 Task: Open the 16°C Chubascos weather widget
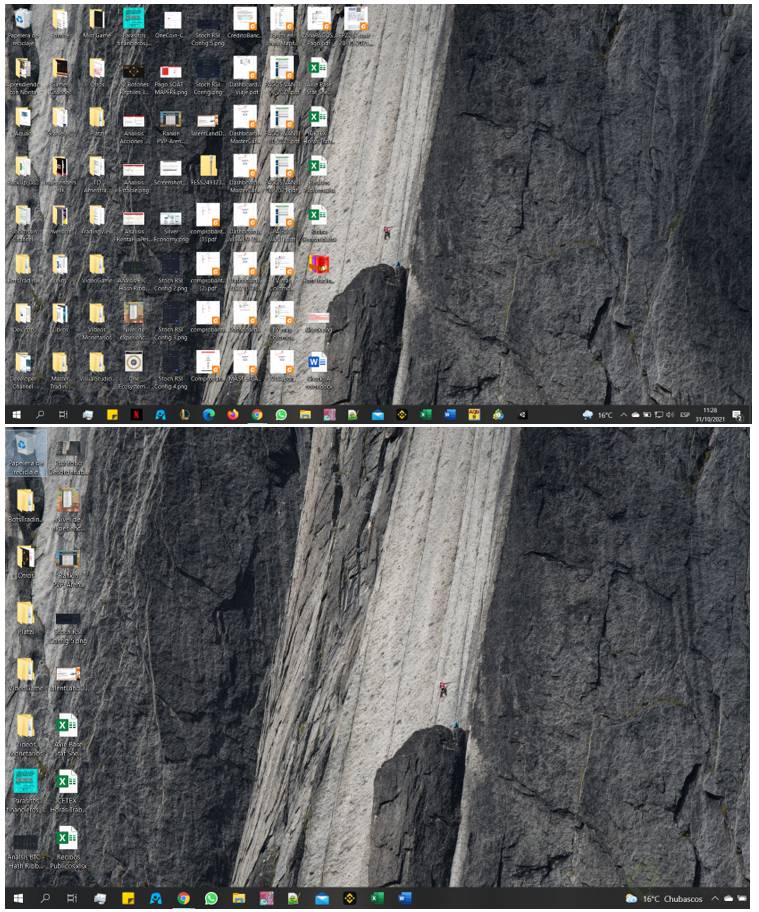coord(664,899)
